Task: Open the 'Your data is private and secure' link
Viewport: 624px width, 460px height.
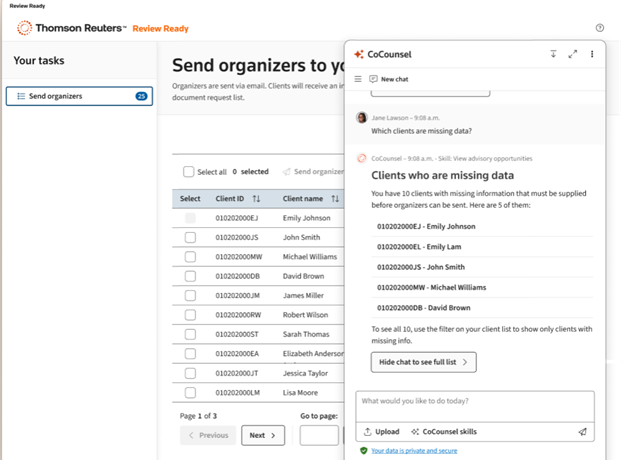Action: [x=413, y=451]
